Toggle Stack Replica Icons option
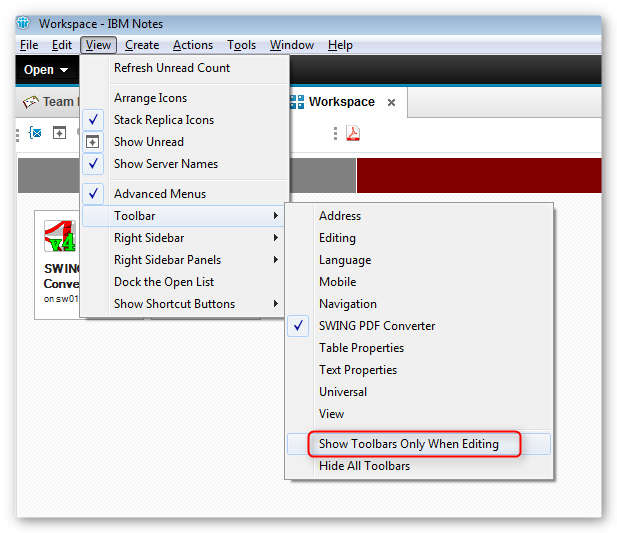The height and width of the screenshot is (533, 617). click(184, 120)
